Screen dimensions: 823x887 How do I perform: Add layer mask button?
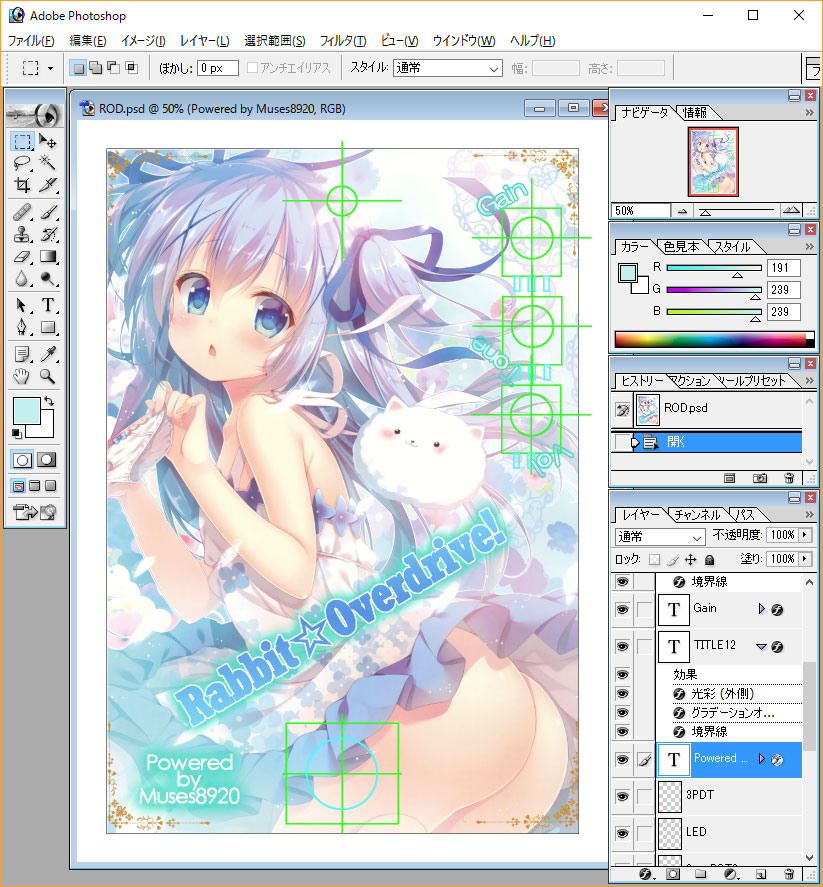(x=673, y=874)
